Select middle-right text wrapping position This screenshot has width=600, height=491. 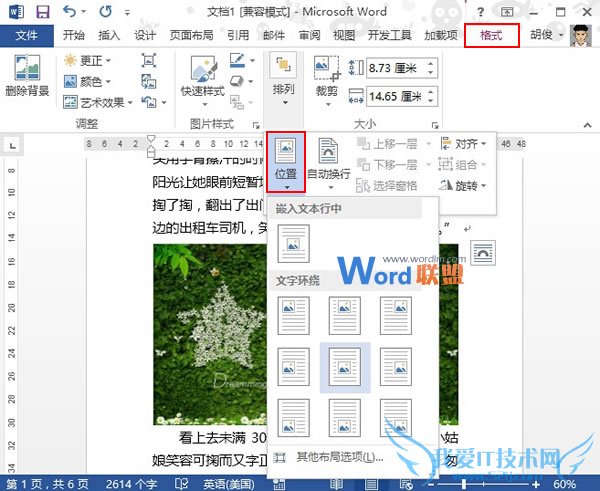click(x=396, y=367)
